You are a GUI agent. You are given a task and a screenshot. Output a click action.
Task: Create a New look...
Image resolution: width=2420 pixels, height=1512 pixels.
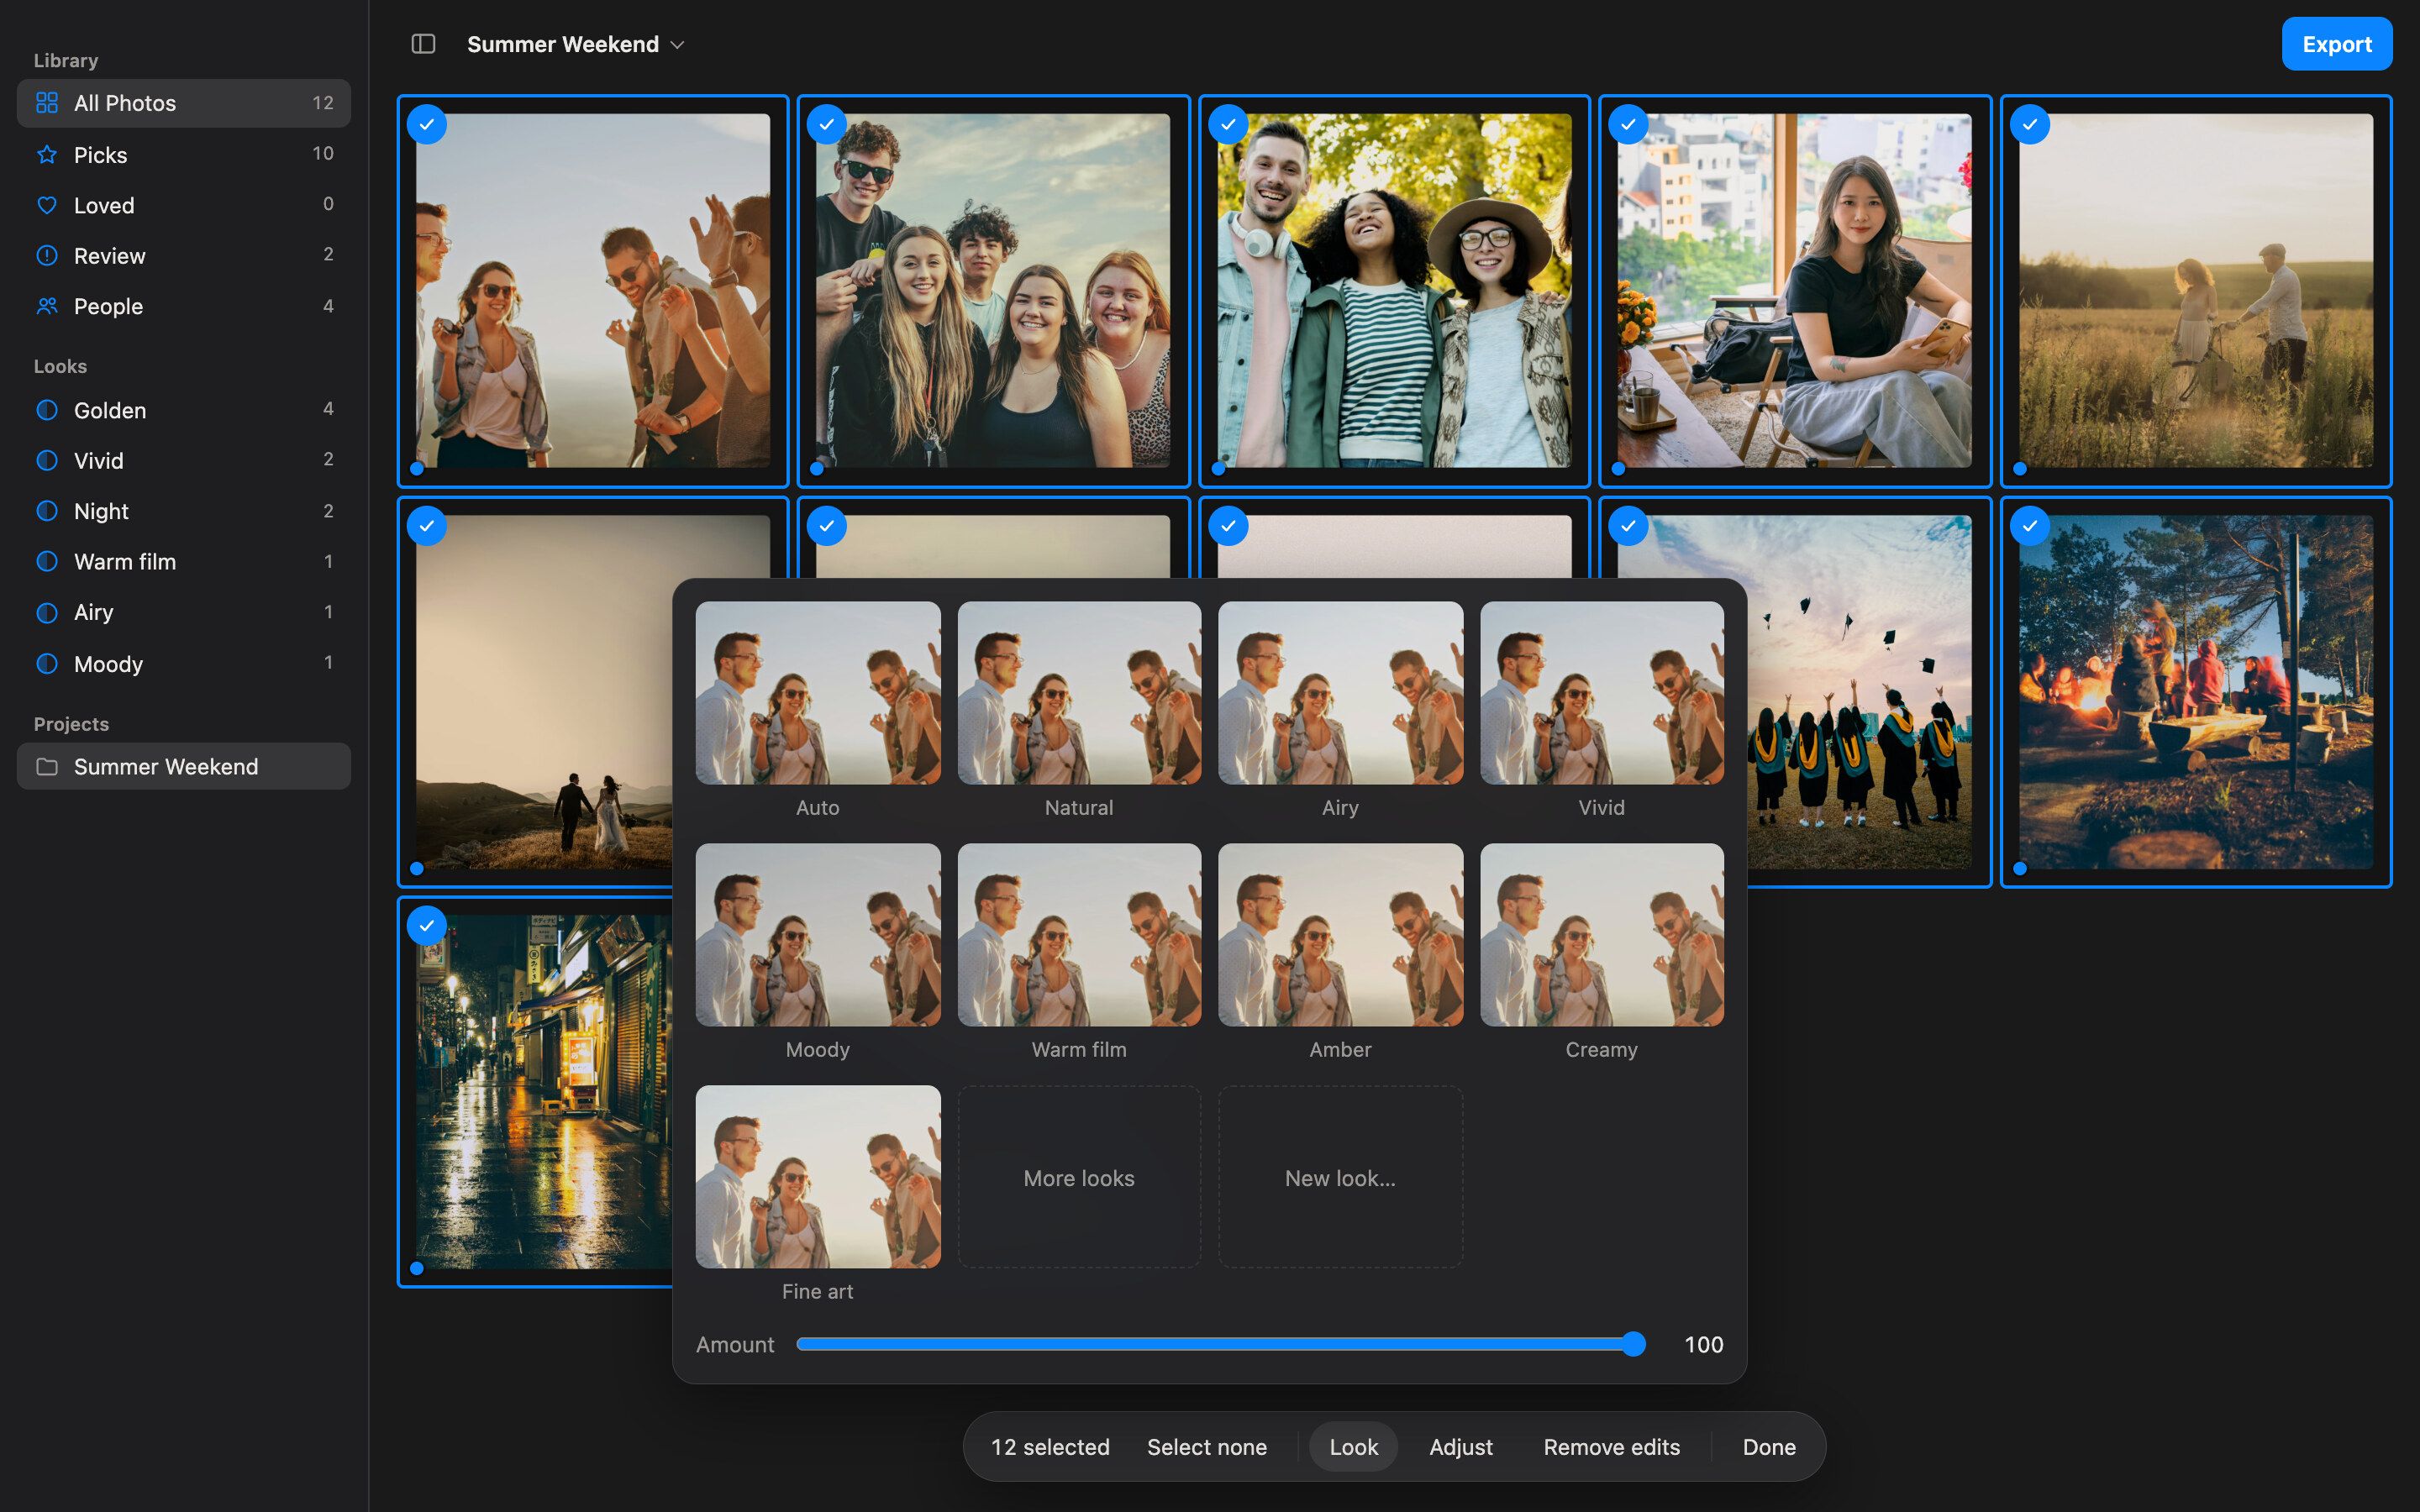(x=1340, y=1177)
